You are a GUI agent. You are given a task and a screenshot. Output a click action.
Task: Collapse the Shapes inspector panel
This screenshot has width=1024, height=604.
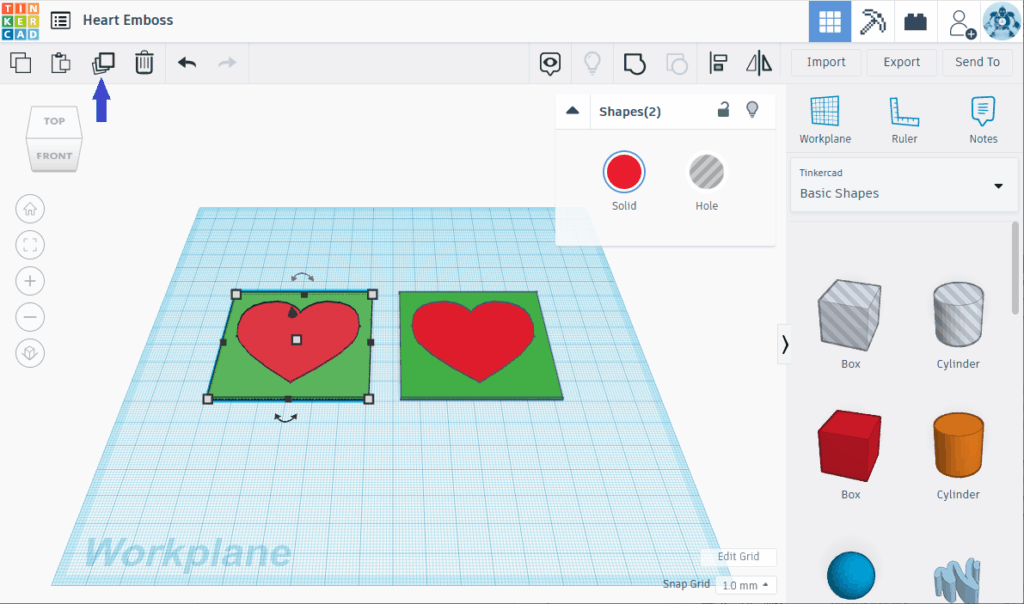(571, 110)
